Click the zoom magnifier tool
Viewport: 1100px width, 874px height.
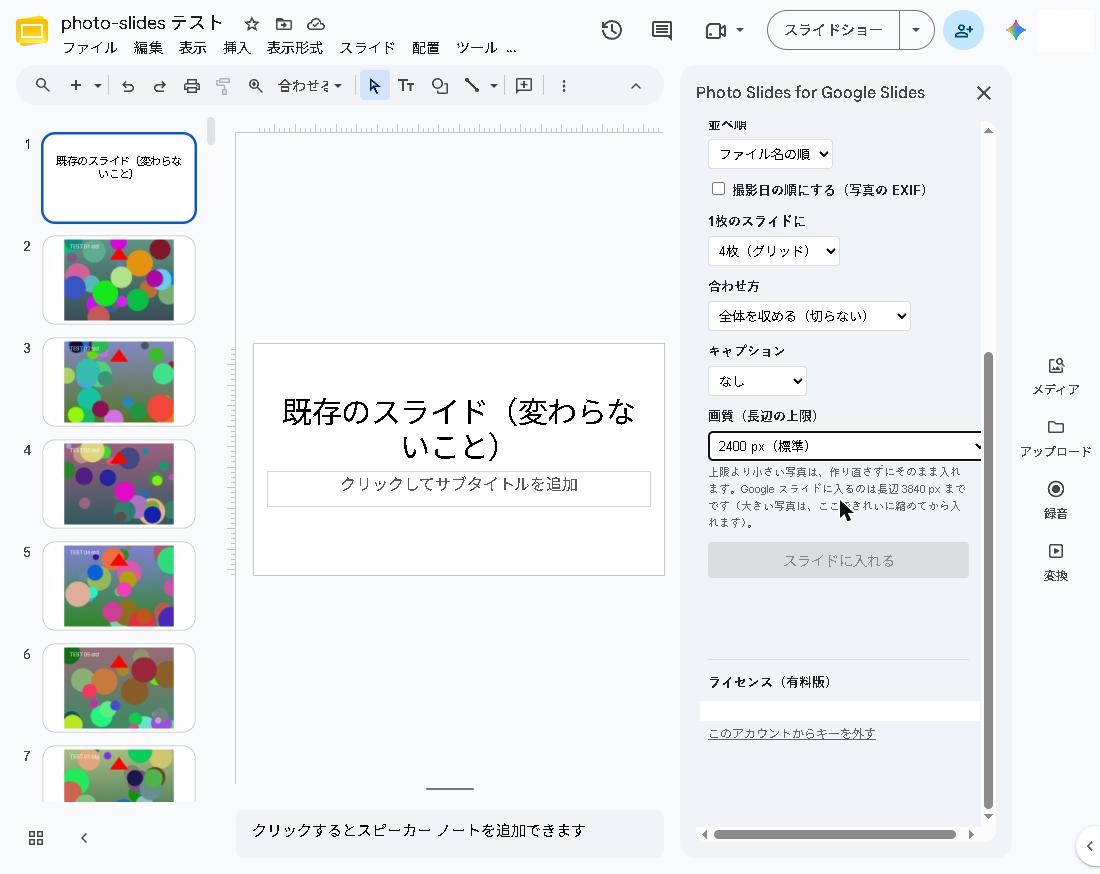click(255, 86)
